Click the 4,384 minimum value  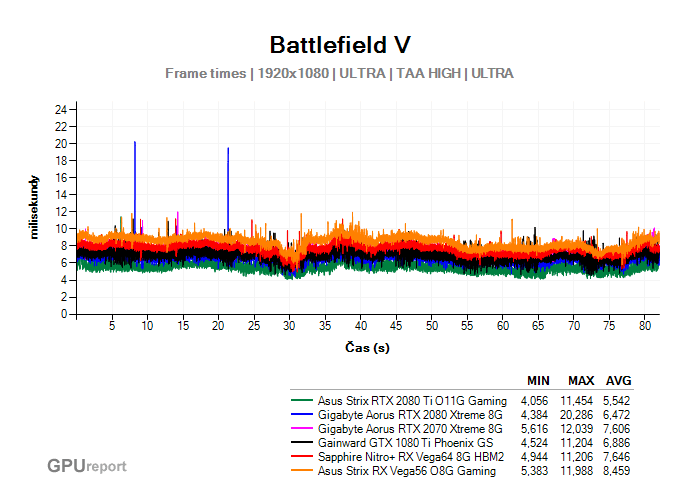tap(534, 415)
